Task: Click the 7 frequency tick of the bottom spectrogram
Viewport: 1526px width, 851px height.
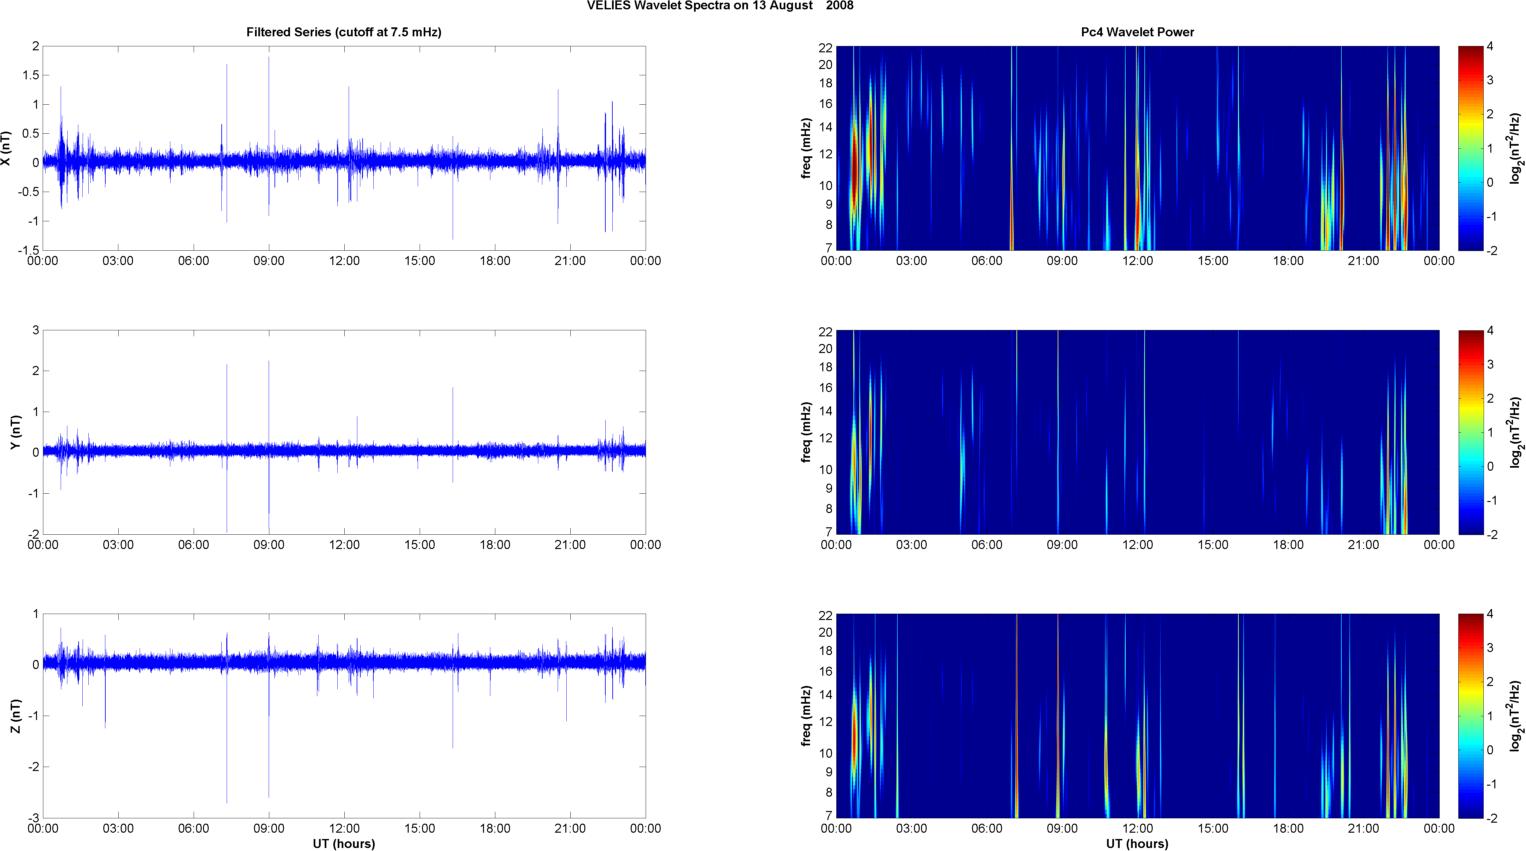Action: coord(828,817)
